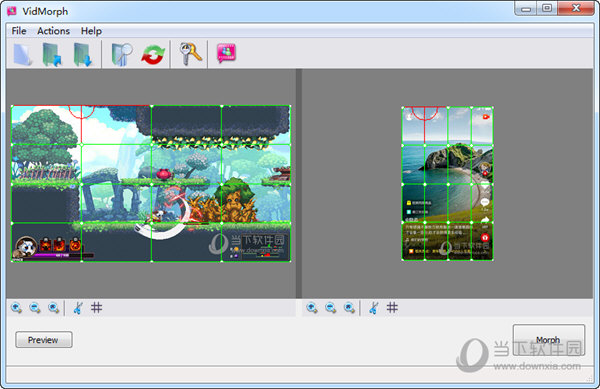Click the pink community chat icon
This screenshot has height=389, width=600.
pyautogui.click(x=226, y=53)
